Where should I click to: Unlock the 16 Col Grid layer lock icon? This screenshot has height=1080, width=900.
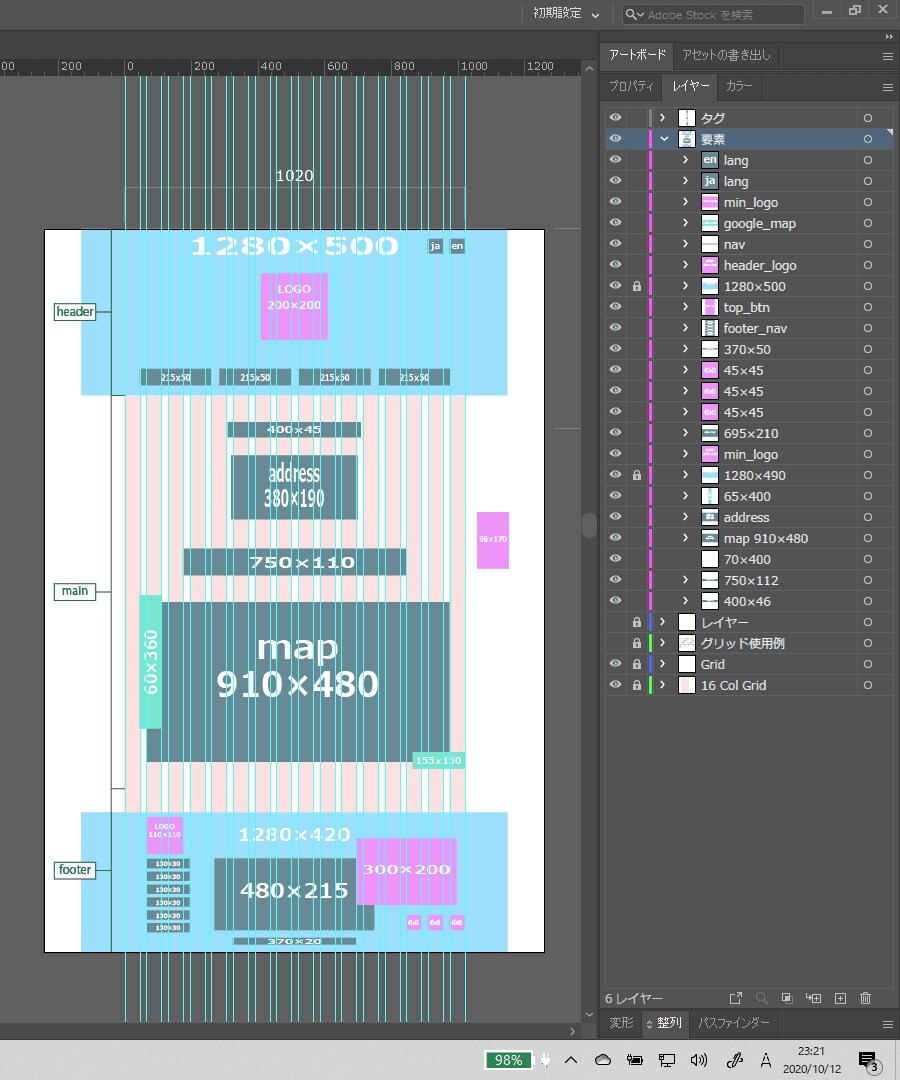tap(637, 685)
